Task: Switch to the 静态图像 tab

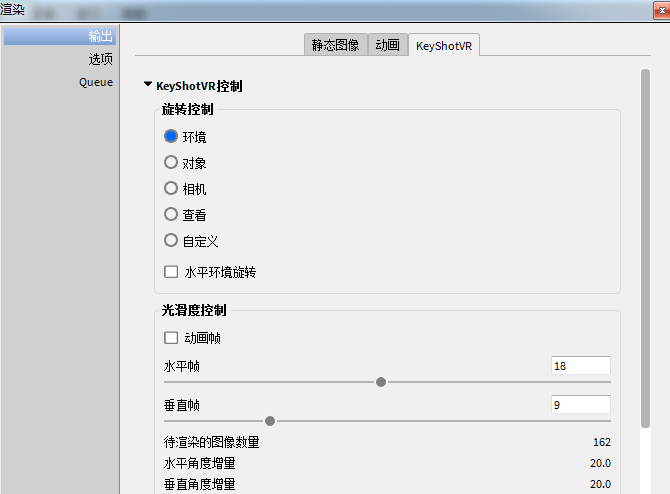Action: pos(335,44)
